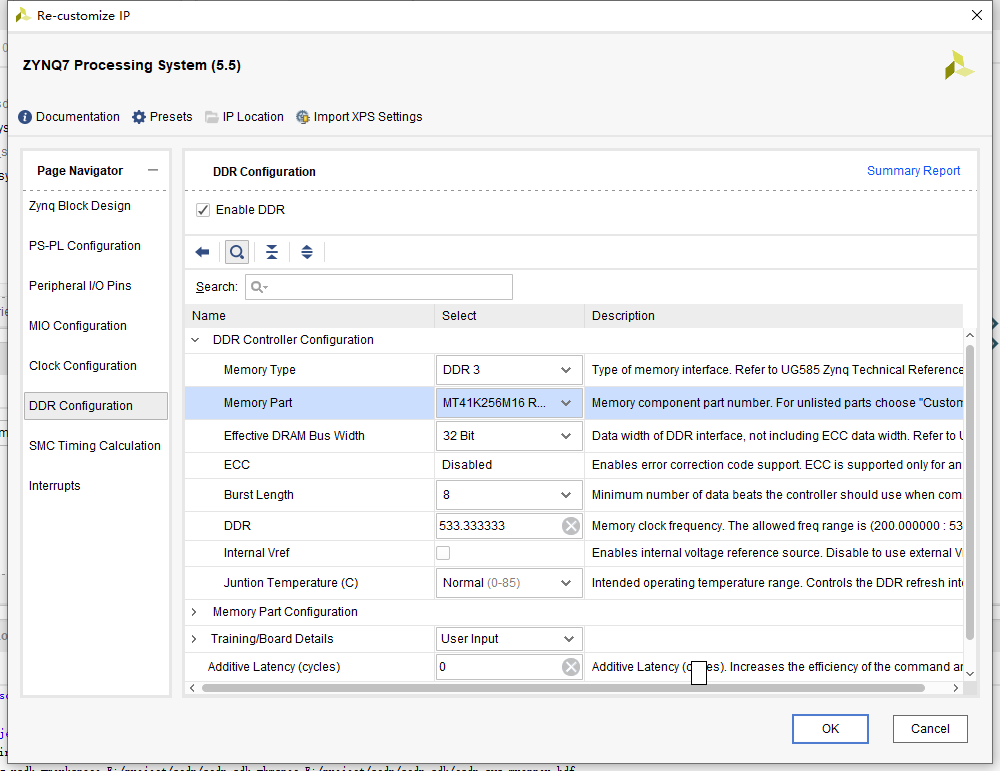Viewport: 1000px width, 771px height.
Task: Click the Collapse All toolbar icon
Action: pos(272,252)
